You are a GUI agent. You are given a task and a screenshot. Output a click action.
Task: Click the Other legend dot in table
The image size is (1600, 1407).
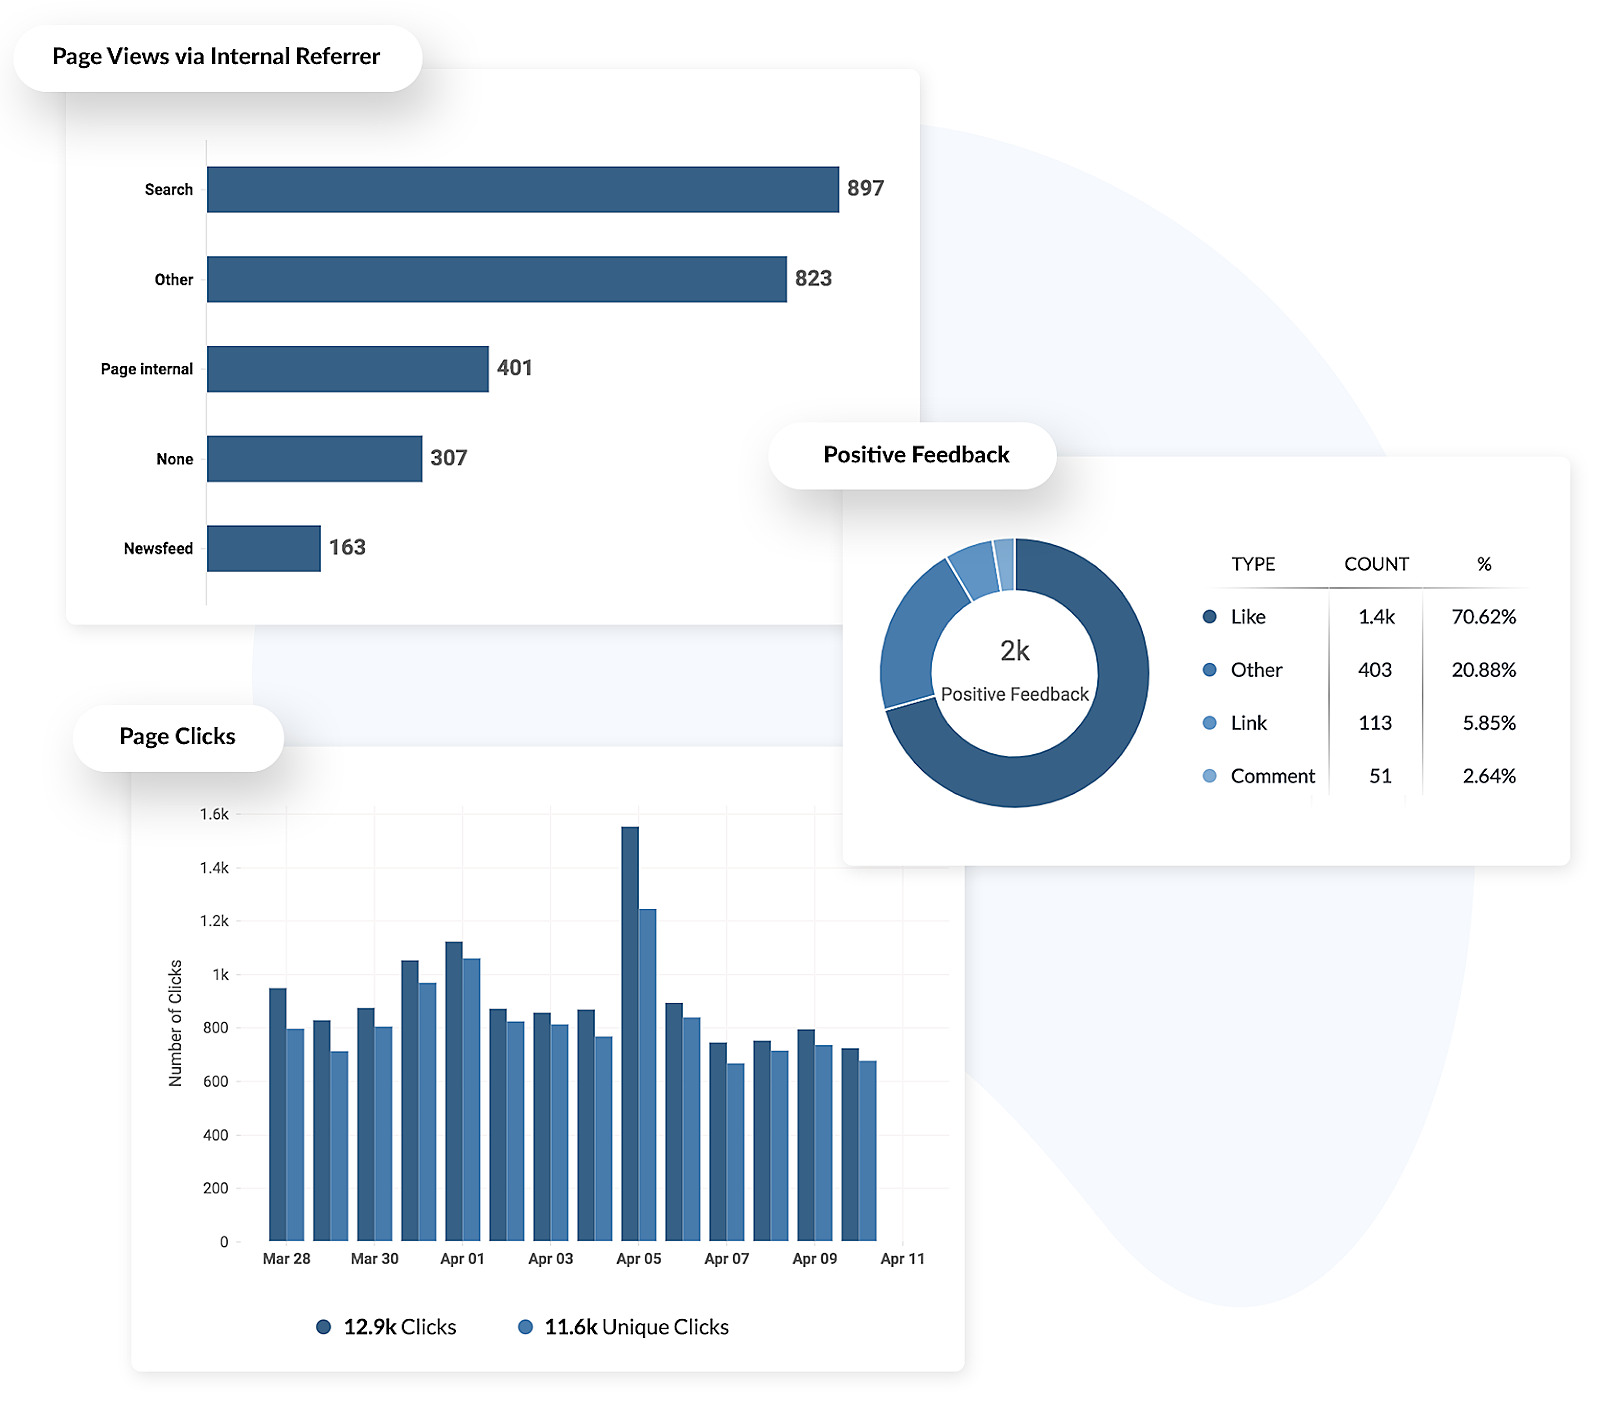tap(1209, 670)
